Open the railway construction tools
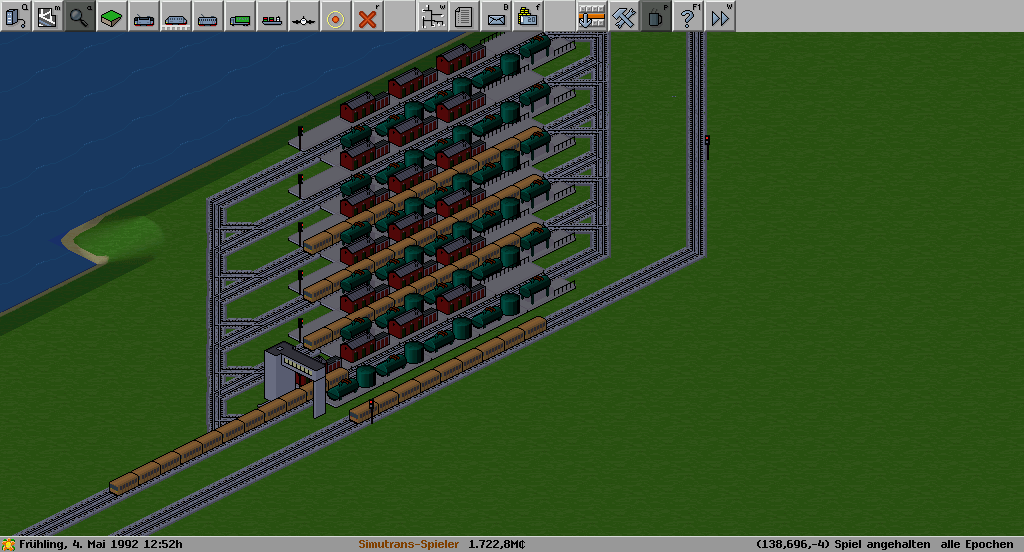Screen dimensions: 1024x552 click(144, 16)
